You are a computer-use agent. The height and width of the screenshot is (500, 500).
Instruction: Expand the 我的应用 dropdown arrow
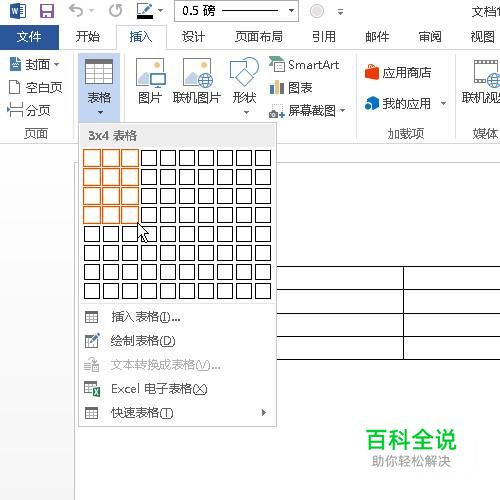click(443, 103)
